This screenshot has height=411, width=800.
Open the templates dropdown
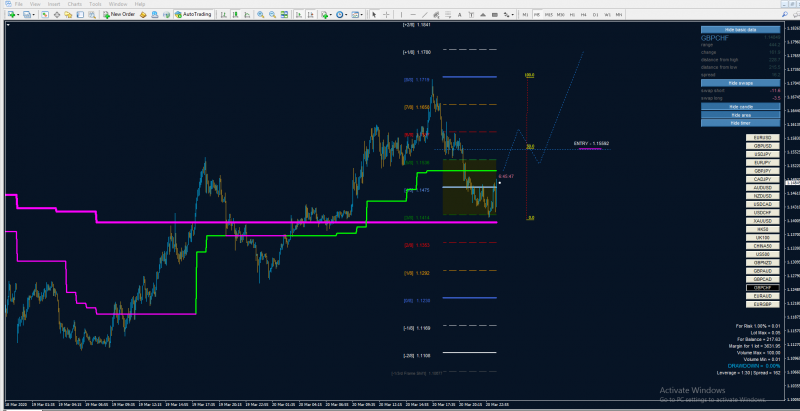(x=357, y=15)
